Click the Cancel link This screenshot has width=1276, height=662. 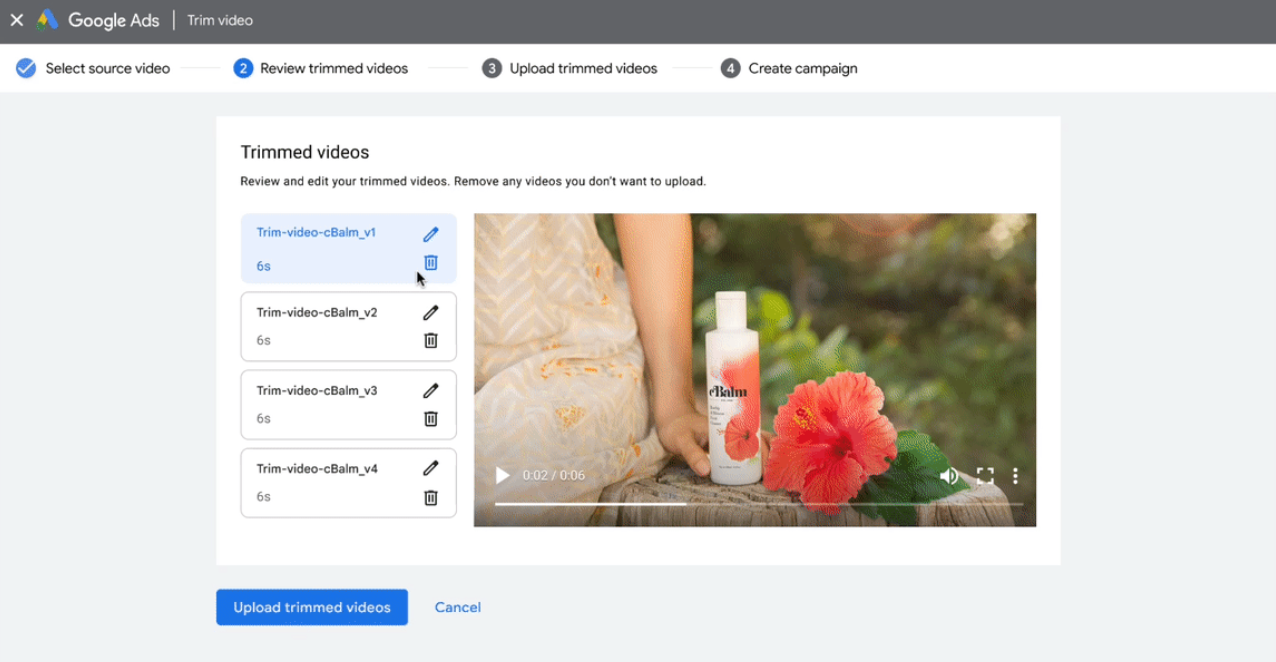pos(458,607)
